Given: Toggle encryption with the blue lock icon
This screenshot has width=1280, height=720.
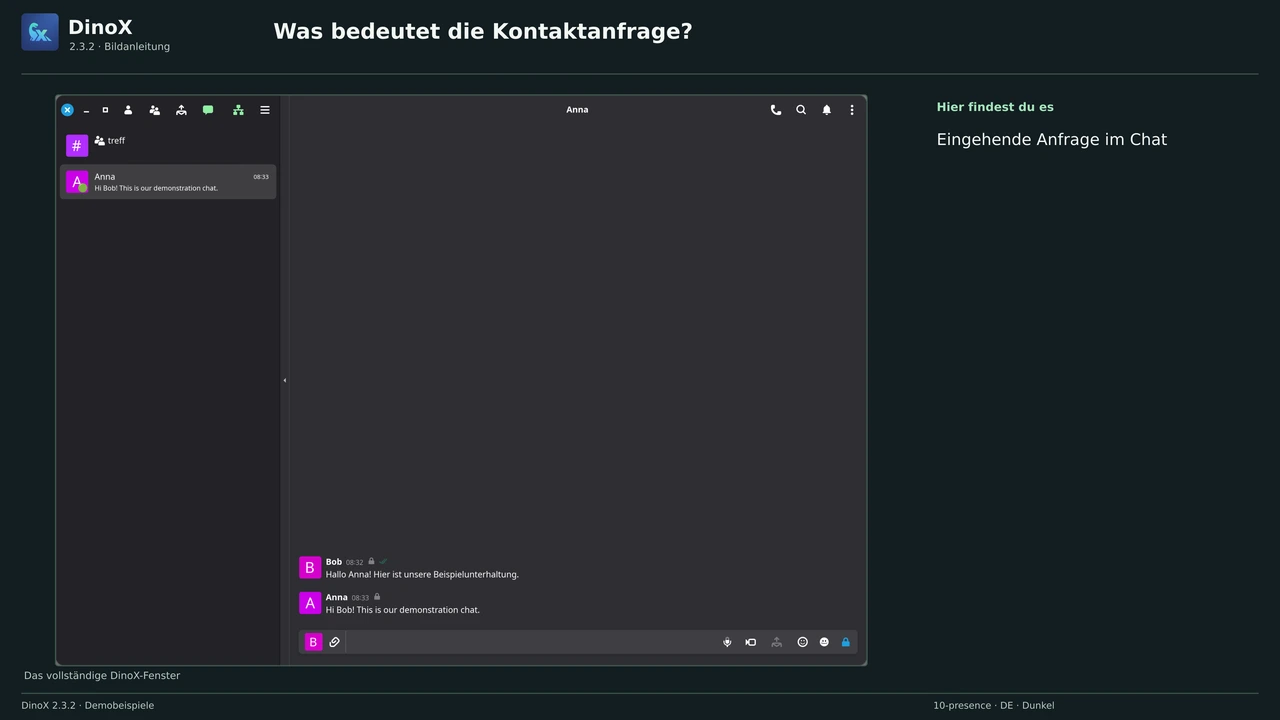Looking at the screenshot, I should [x=846, y=642].
